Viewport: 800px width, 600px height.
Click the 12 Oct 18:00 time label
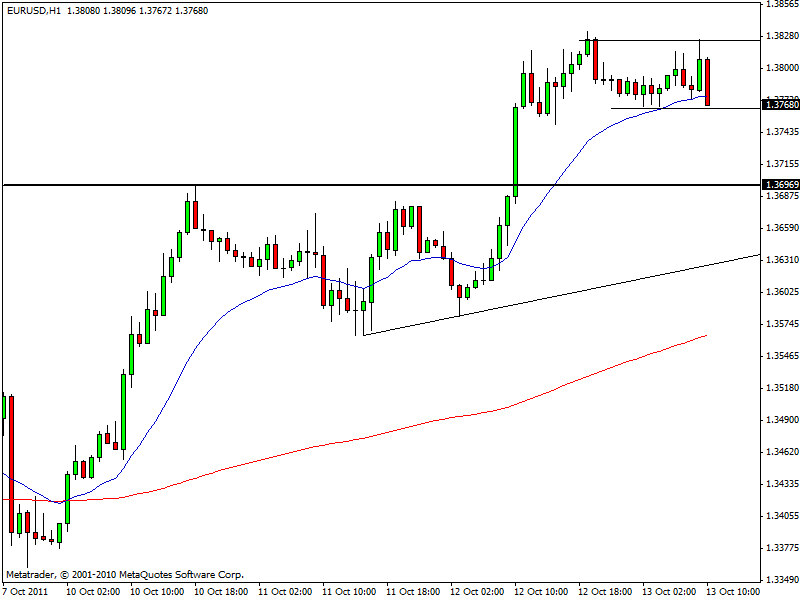click(x=606, y=591)
